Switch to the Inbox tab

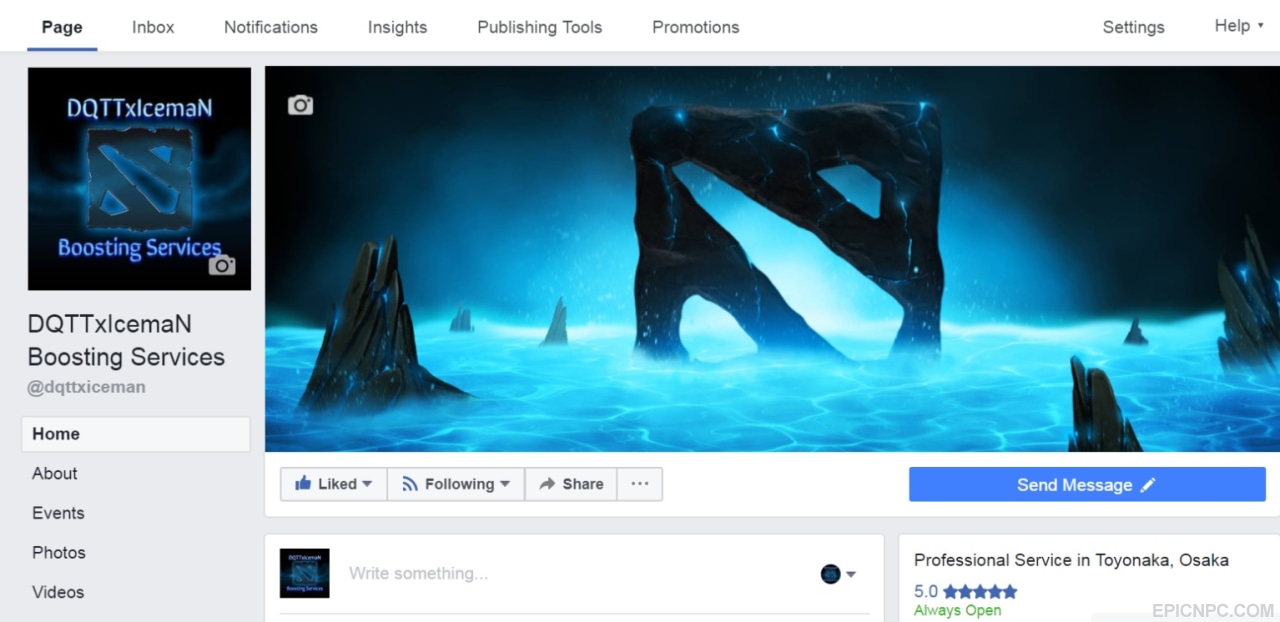(153, 27)
